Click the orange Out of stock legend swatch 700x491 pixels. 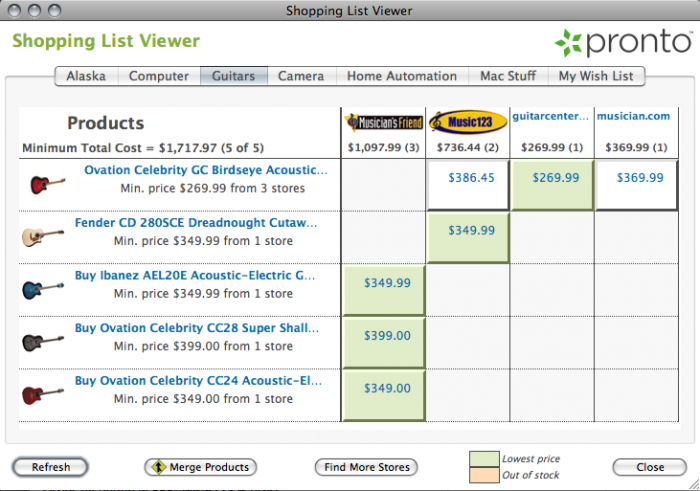coord(484,475)
